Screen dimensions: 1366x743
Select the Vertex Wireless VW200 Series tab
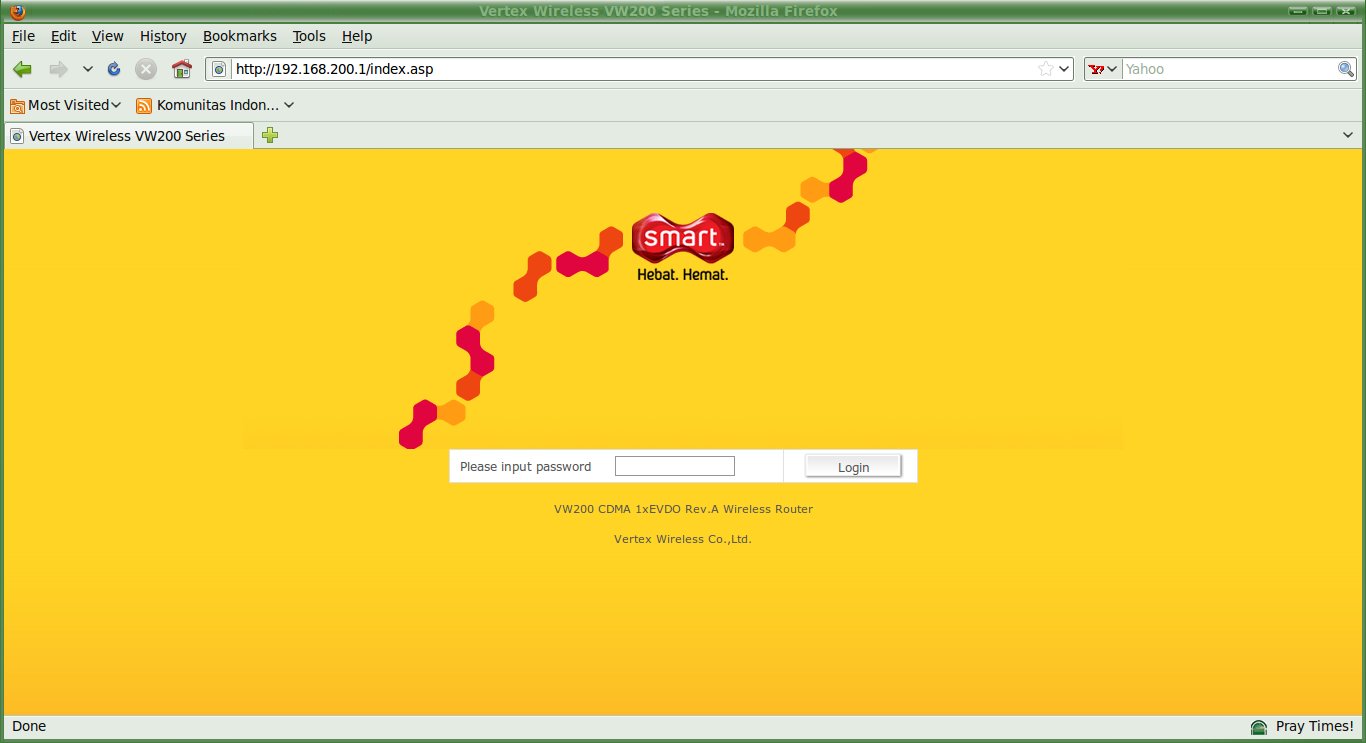[129, 136]
